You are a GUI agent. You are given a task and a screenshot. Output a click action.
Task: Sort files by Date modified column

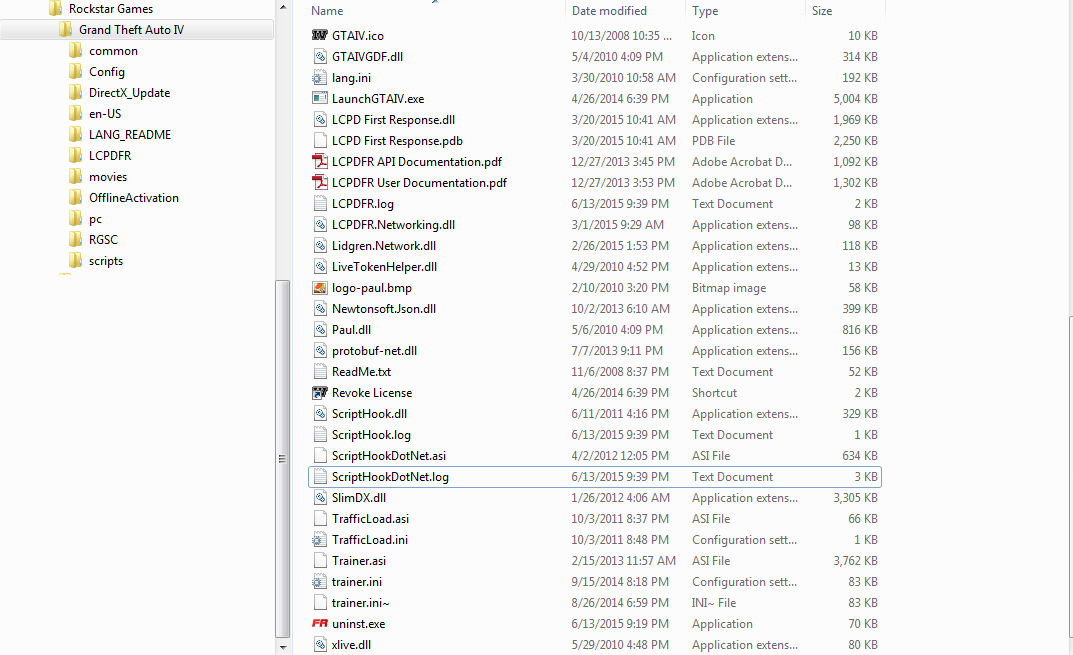click(609, 11)
